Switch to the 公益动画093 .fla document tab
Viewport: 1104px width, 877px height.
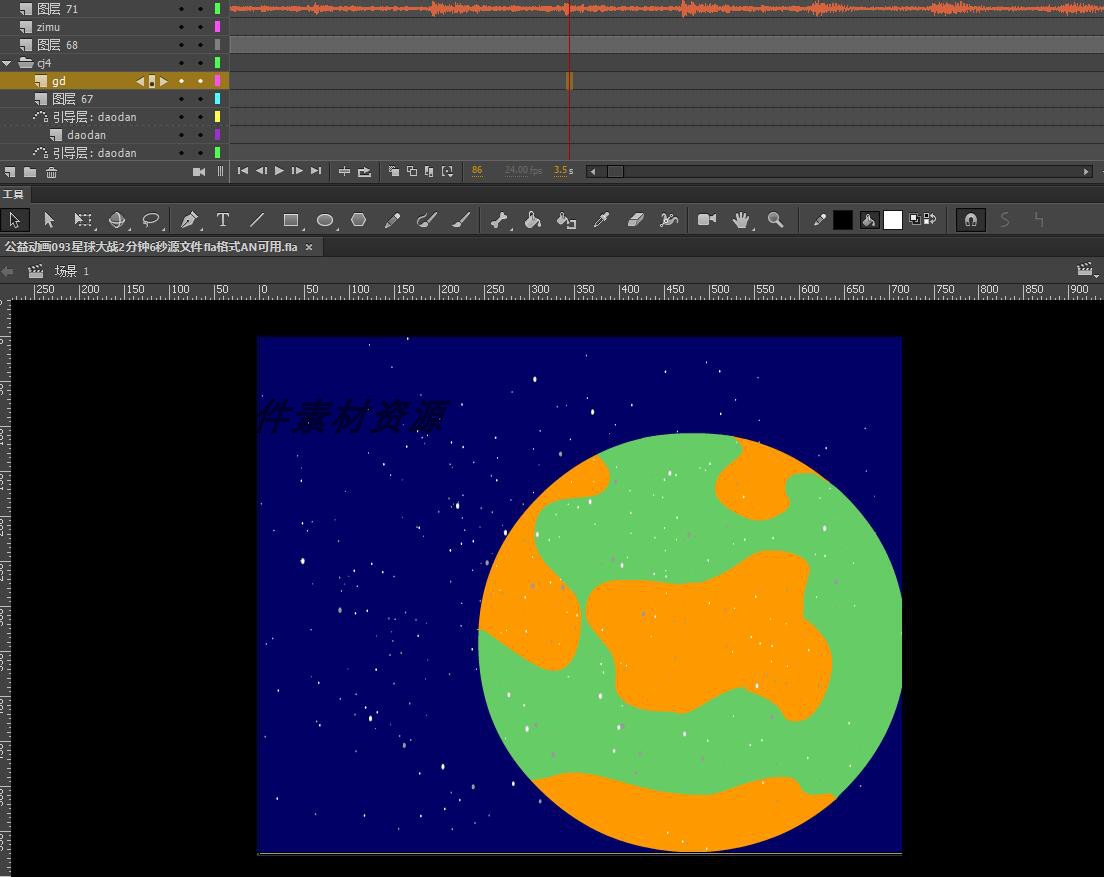click(151, 247)
